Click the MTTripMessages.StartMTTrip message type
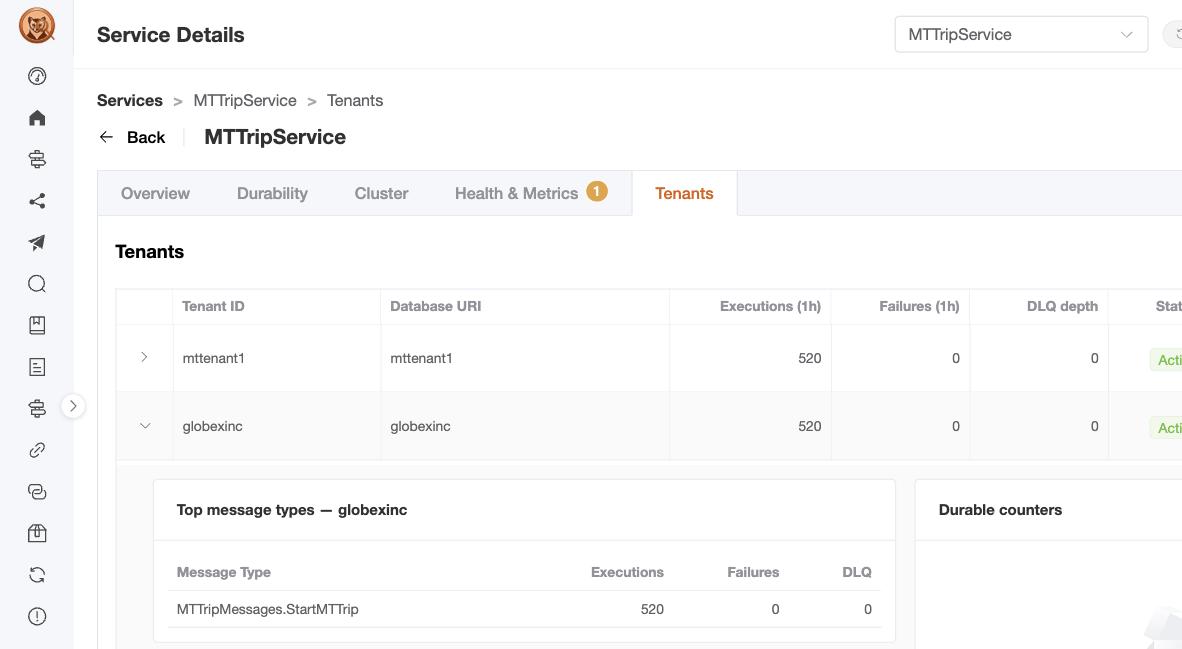The image size is (1182, 649). click(x=268, y=609)
